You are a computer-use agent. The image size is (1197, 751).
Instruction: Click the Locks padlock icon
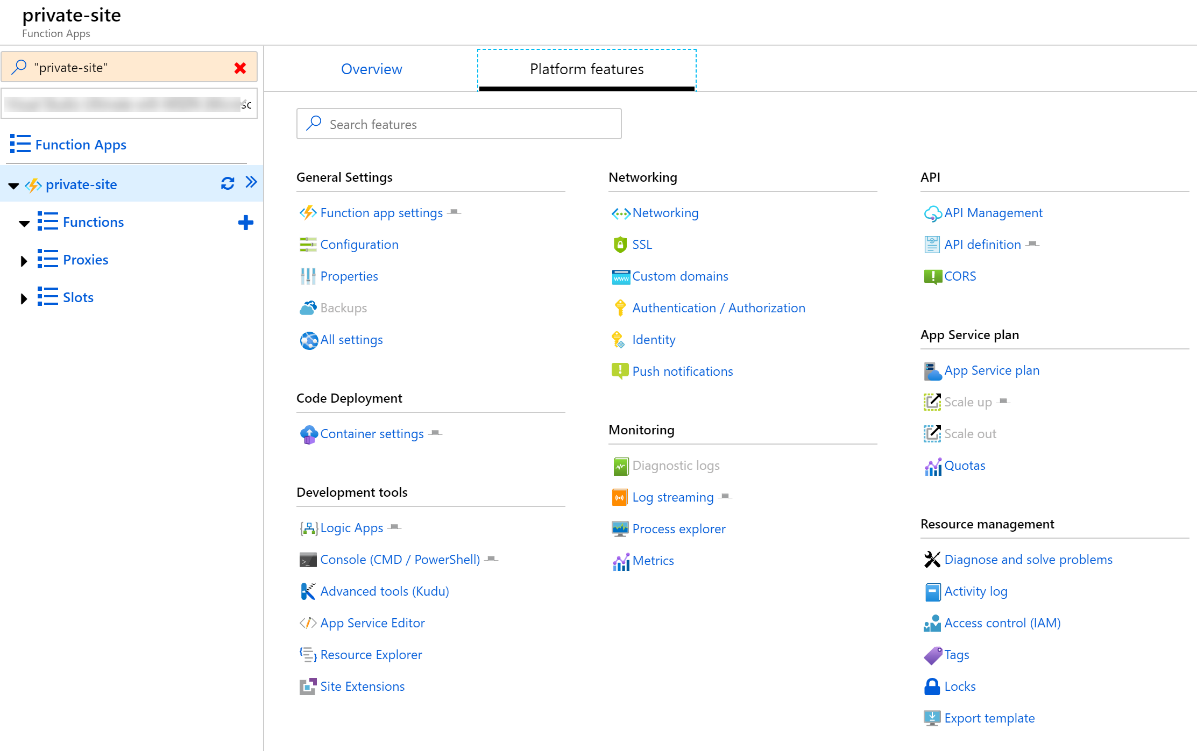pos(932,687)
